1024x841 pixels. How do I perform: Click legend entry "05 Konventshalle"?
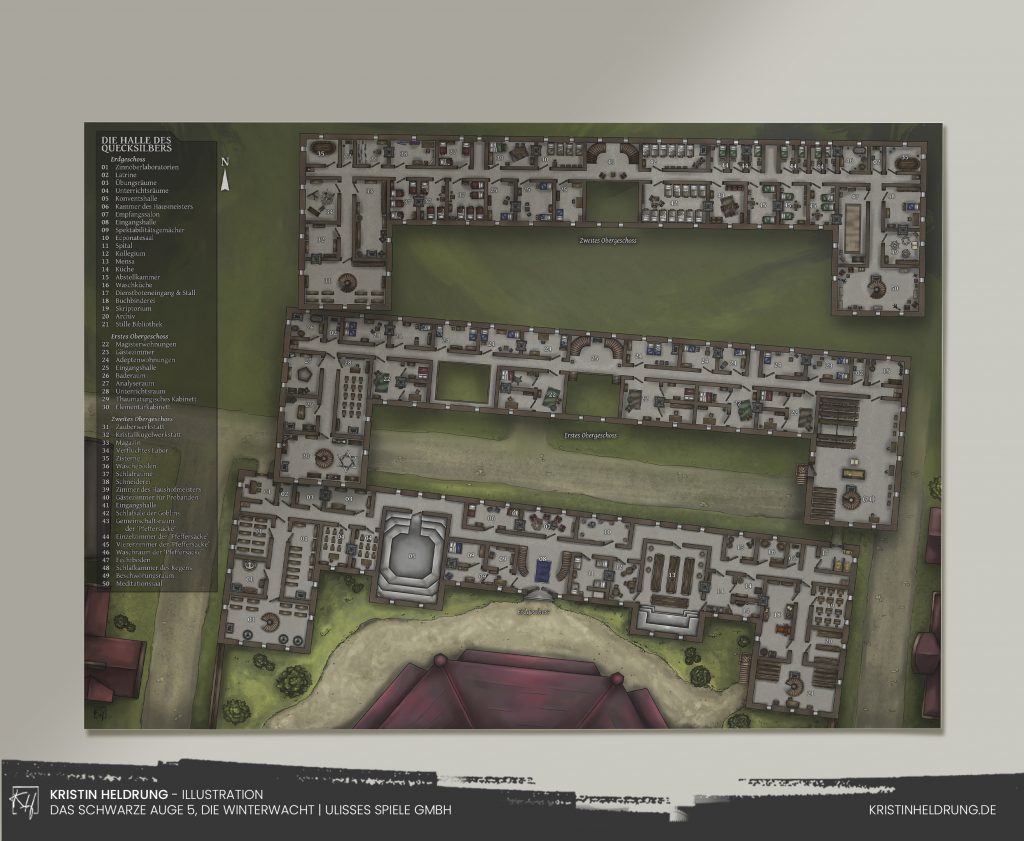129,198
